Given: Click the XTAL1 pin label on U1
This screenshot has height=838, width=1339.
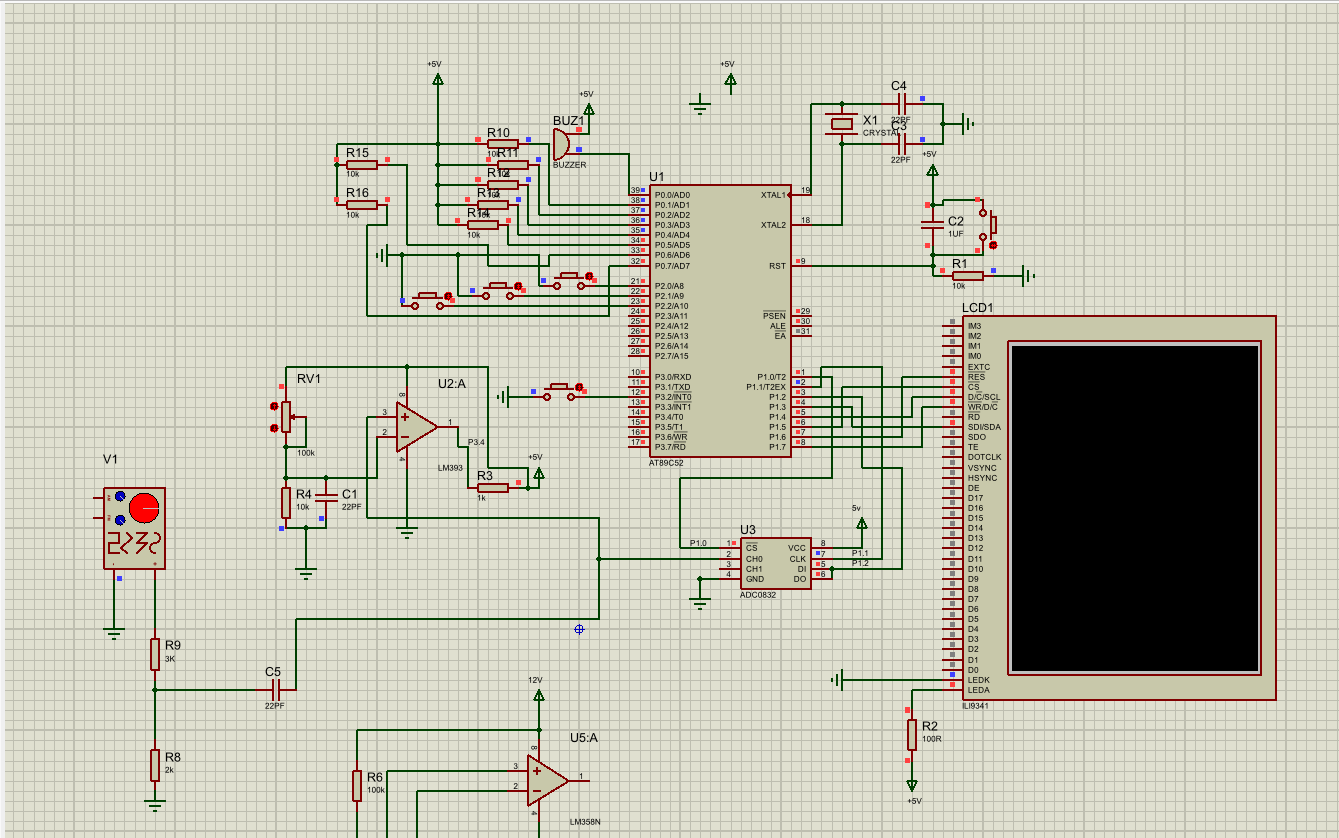Looking at the screenshot, I should tap(773, 194).
